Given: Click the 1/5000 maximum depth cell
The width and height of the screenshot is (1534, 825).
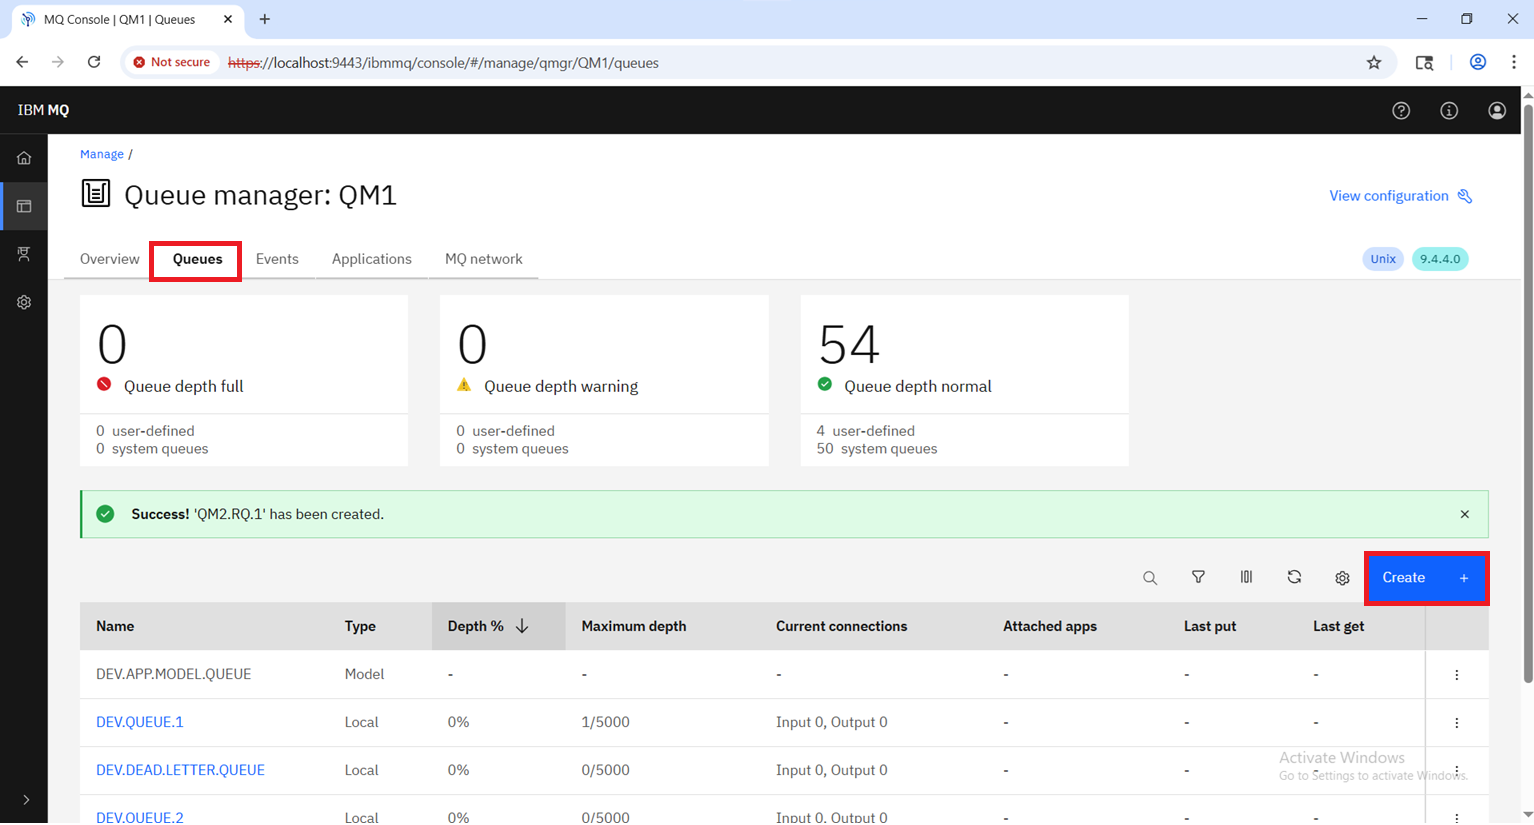Looking at the screenshot, I should (x=605, y=722).
